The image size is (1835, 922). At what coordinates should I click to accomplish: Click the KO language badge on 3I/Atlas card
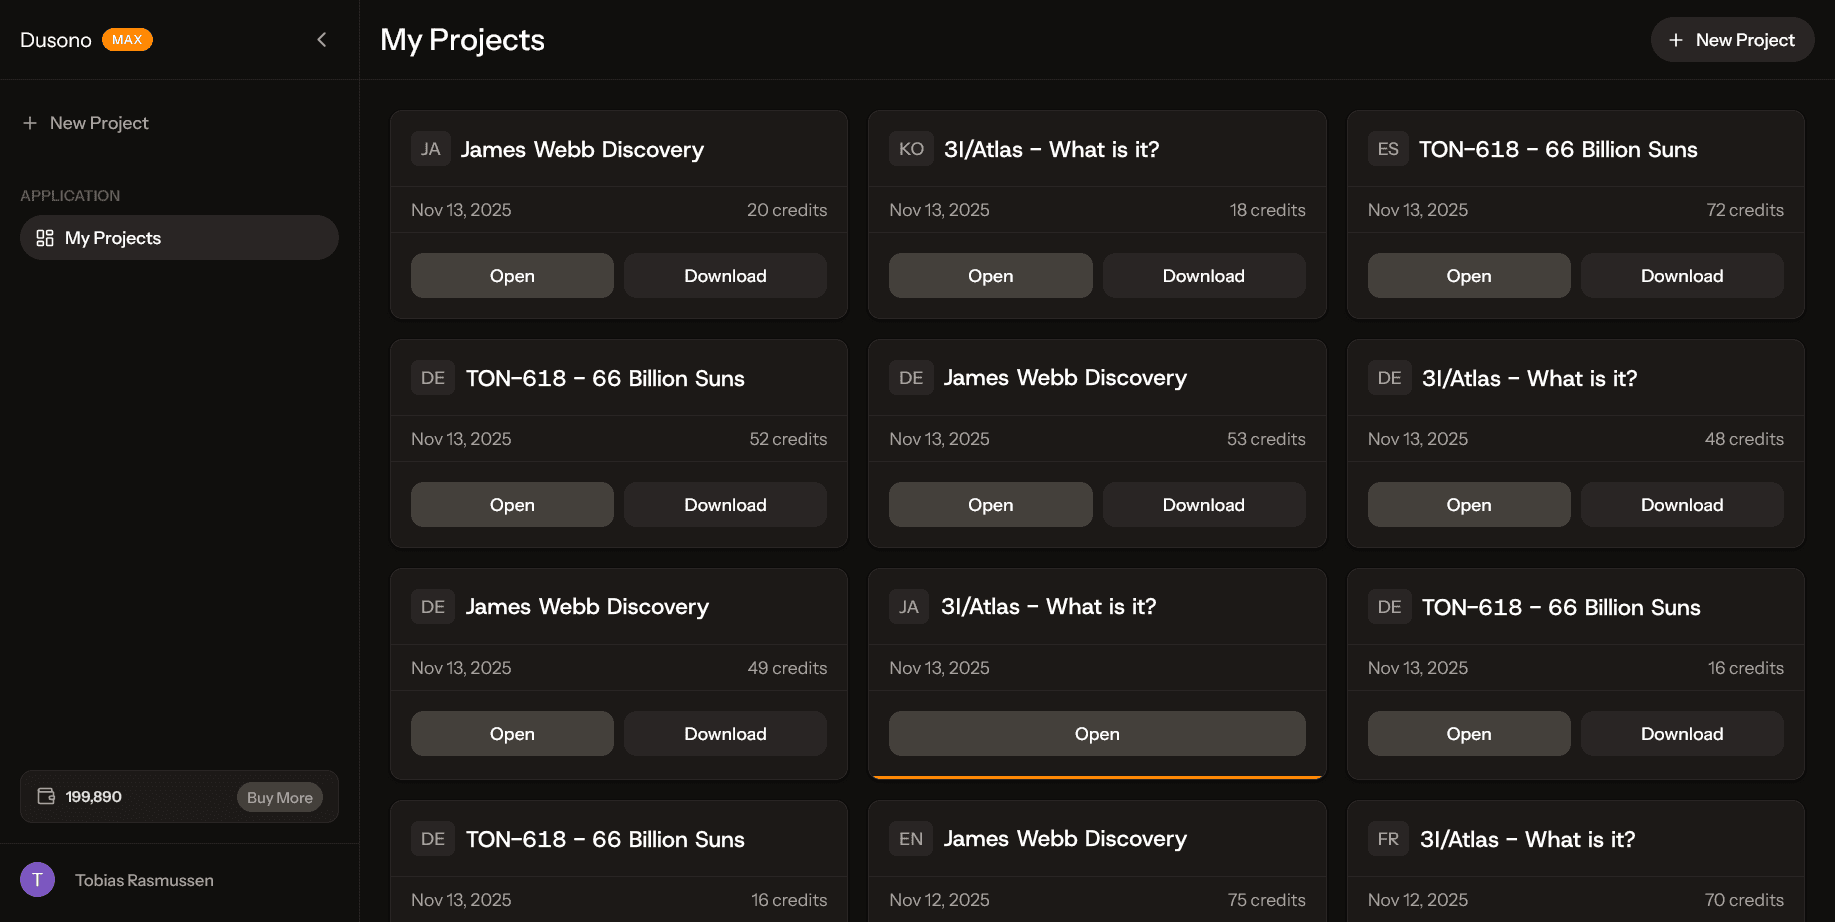click(910, 149)
